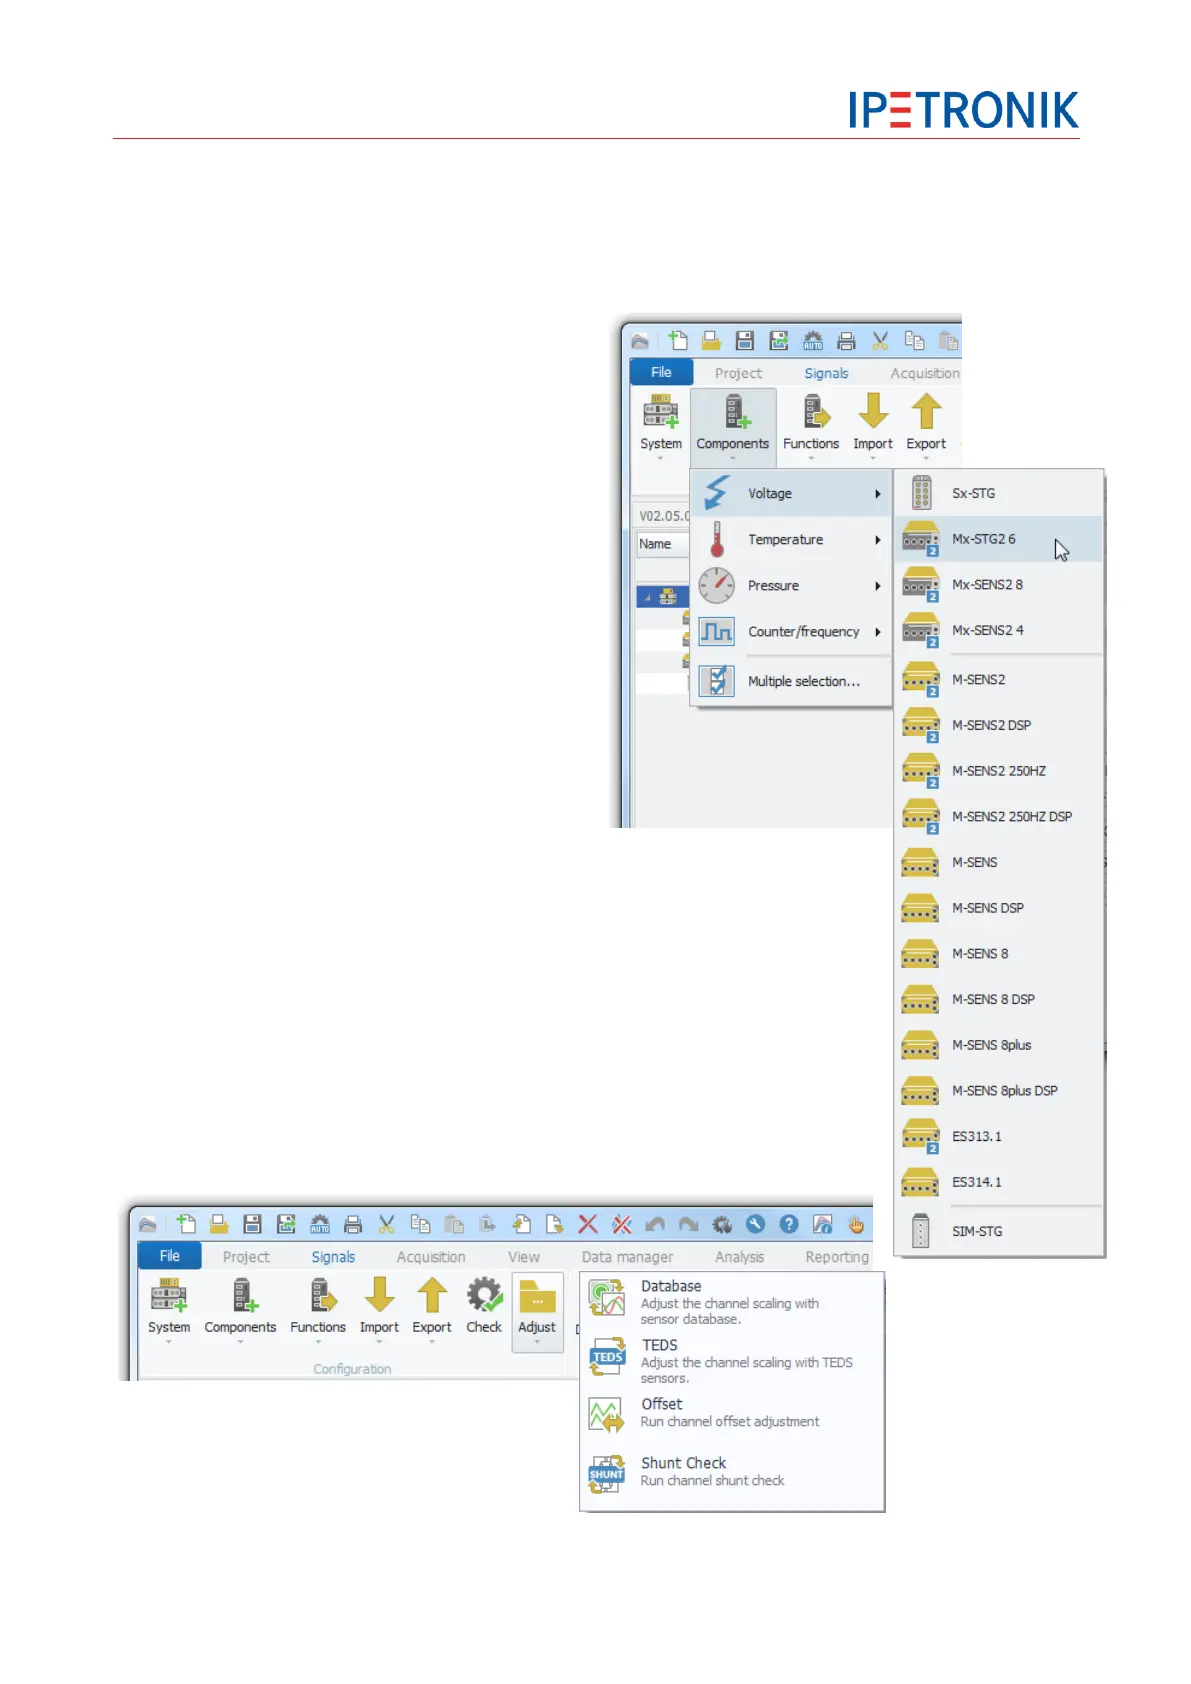Viewport: 1191px width, 1684px height.
Task: Select Mx-SENS2 8 module
Action: click(999, 585)
